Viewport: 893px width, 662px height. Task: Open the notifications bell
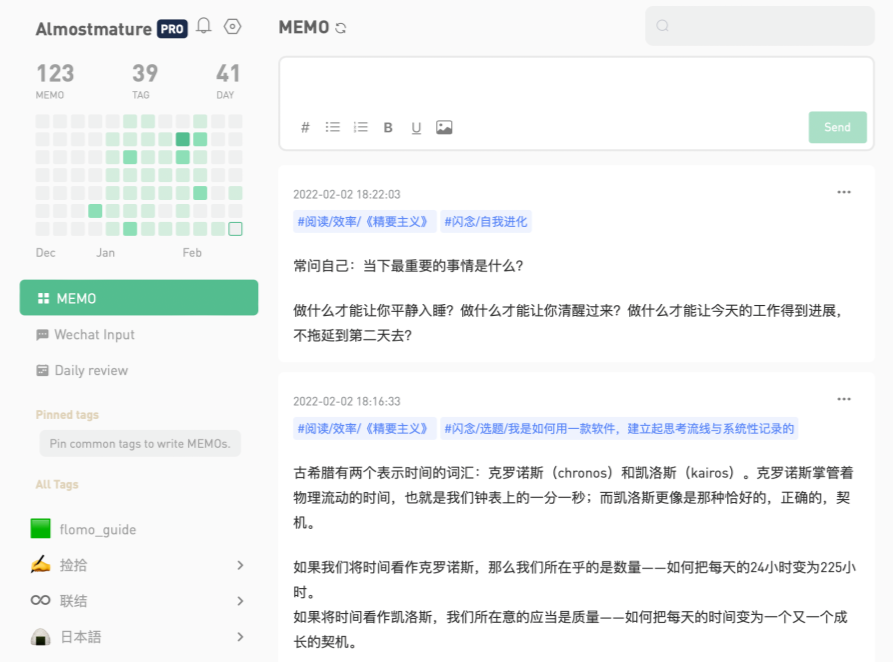(204, 26)
